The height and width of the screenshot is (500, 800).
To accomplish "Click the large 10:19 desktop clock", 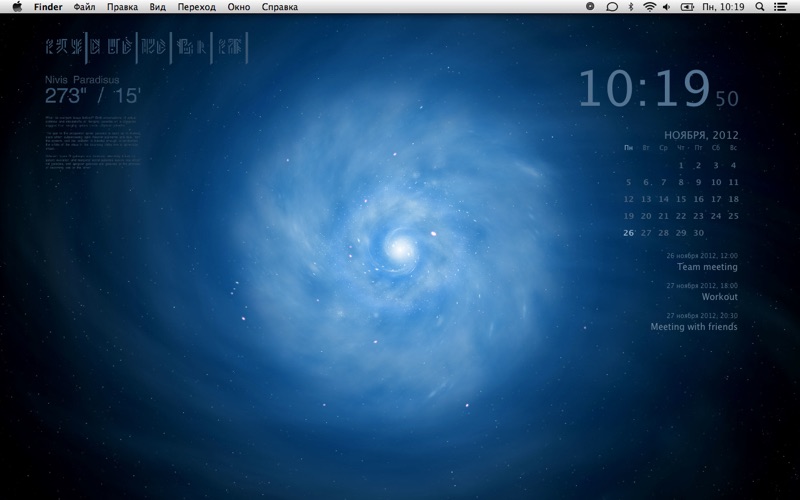I will tap(644, 88).
